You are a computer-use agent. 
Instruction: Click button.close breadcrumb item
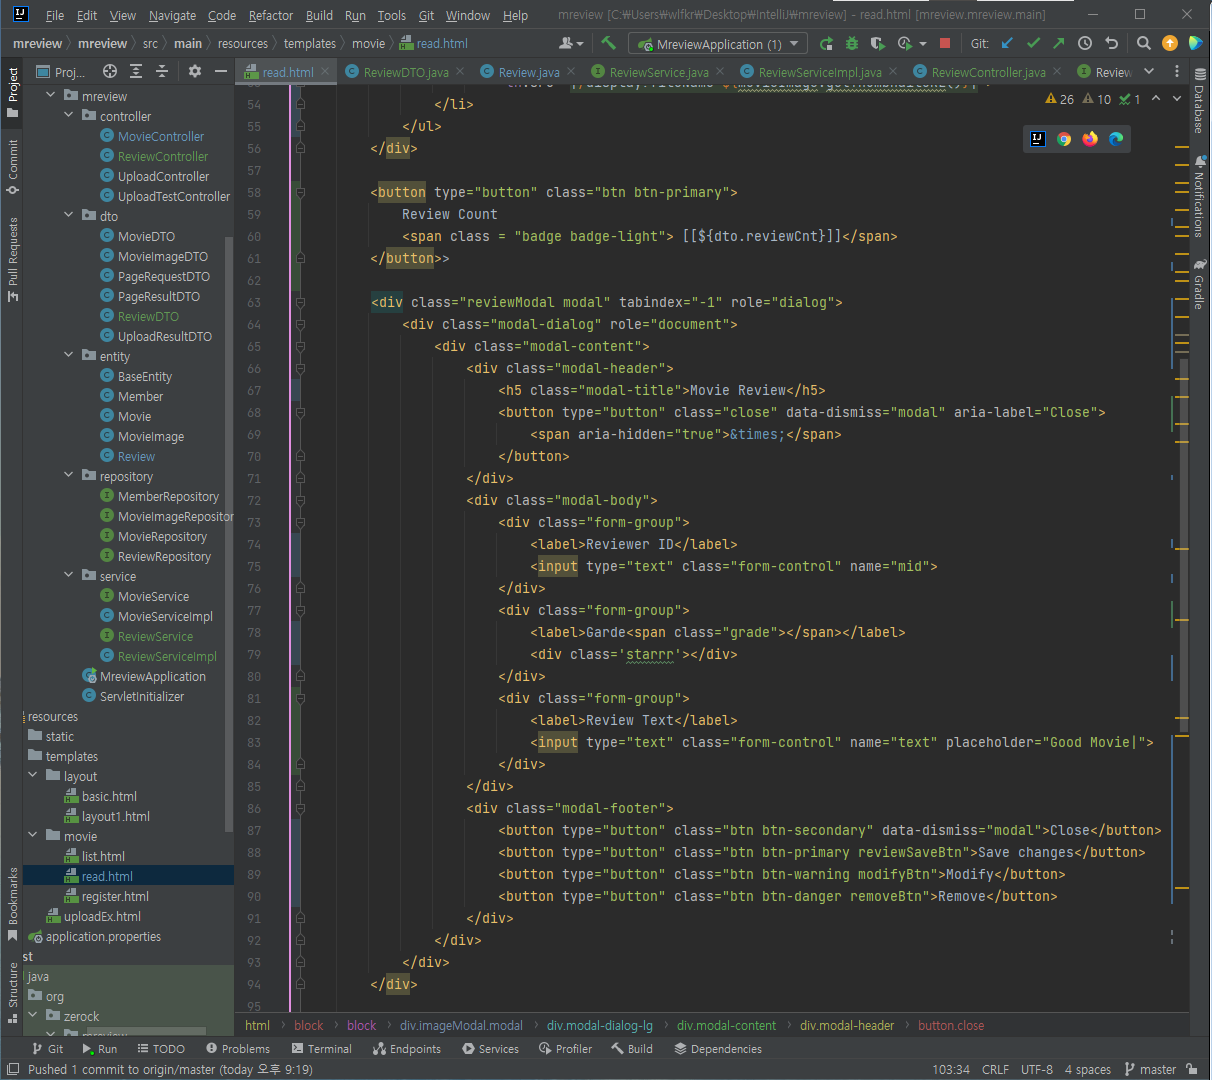tap(951, 1025)
